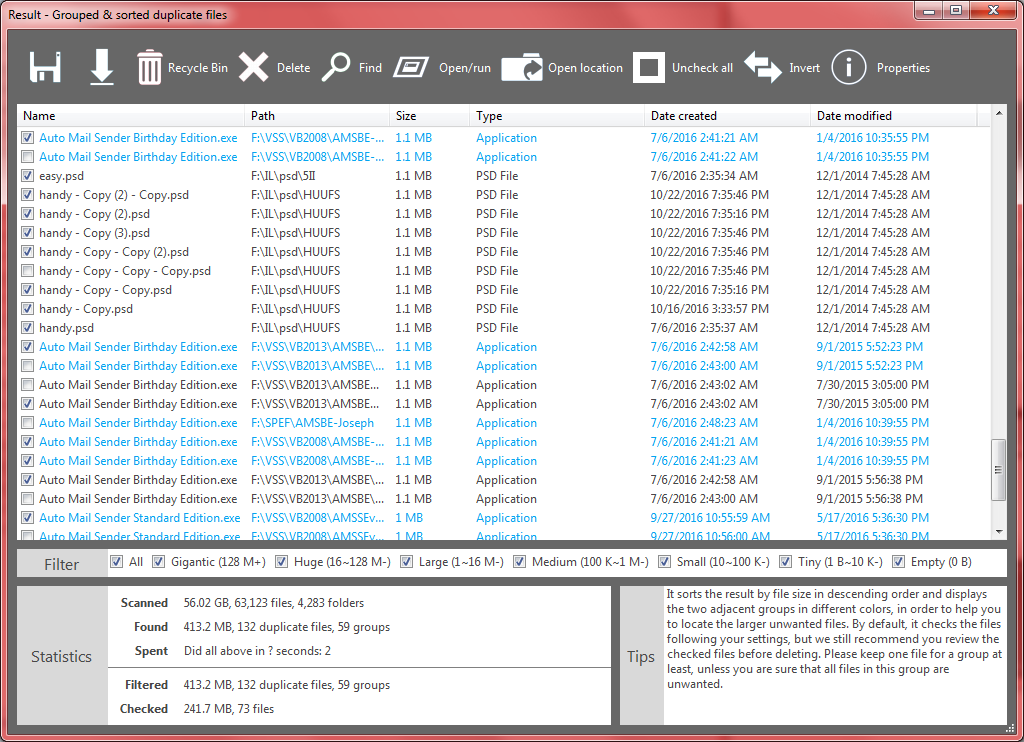Click the Open location label
The image size is (1024, 742).
[585, 68]
